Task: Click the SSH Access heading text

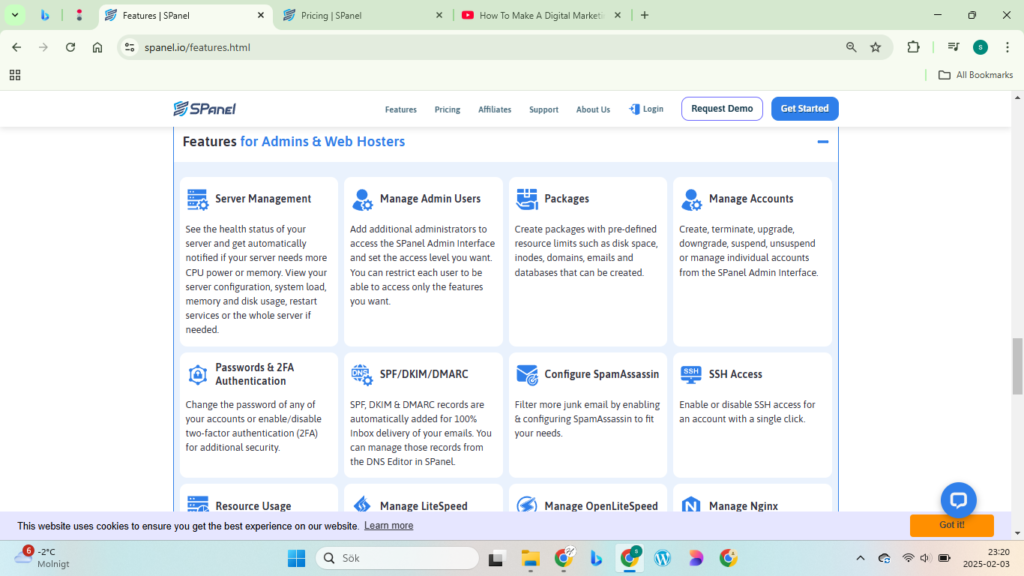Action: coord(735,374)
